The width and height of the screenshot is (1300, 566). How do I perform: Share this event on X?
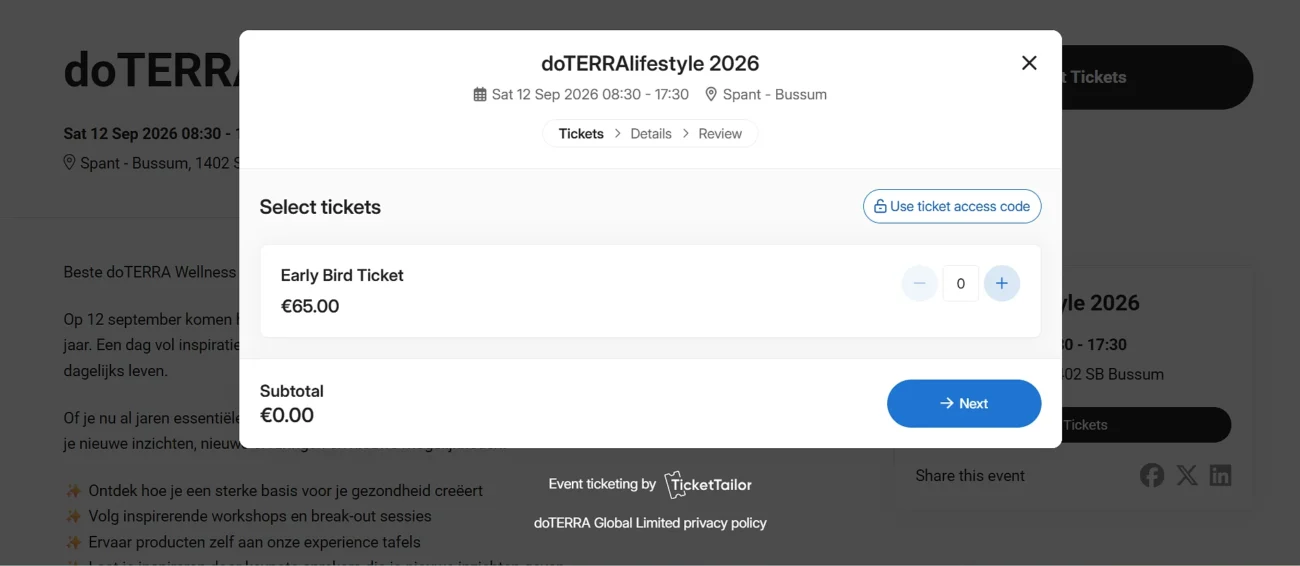(x=1187, y=476)
